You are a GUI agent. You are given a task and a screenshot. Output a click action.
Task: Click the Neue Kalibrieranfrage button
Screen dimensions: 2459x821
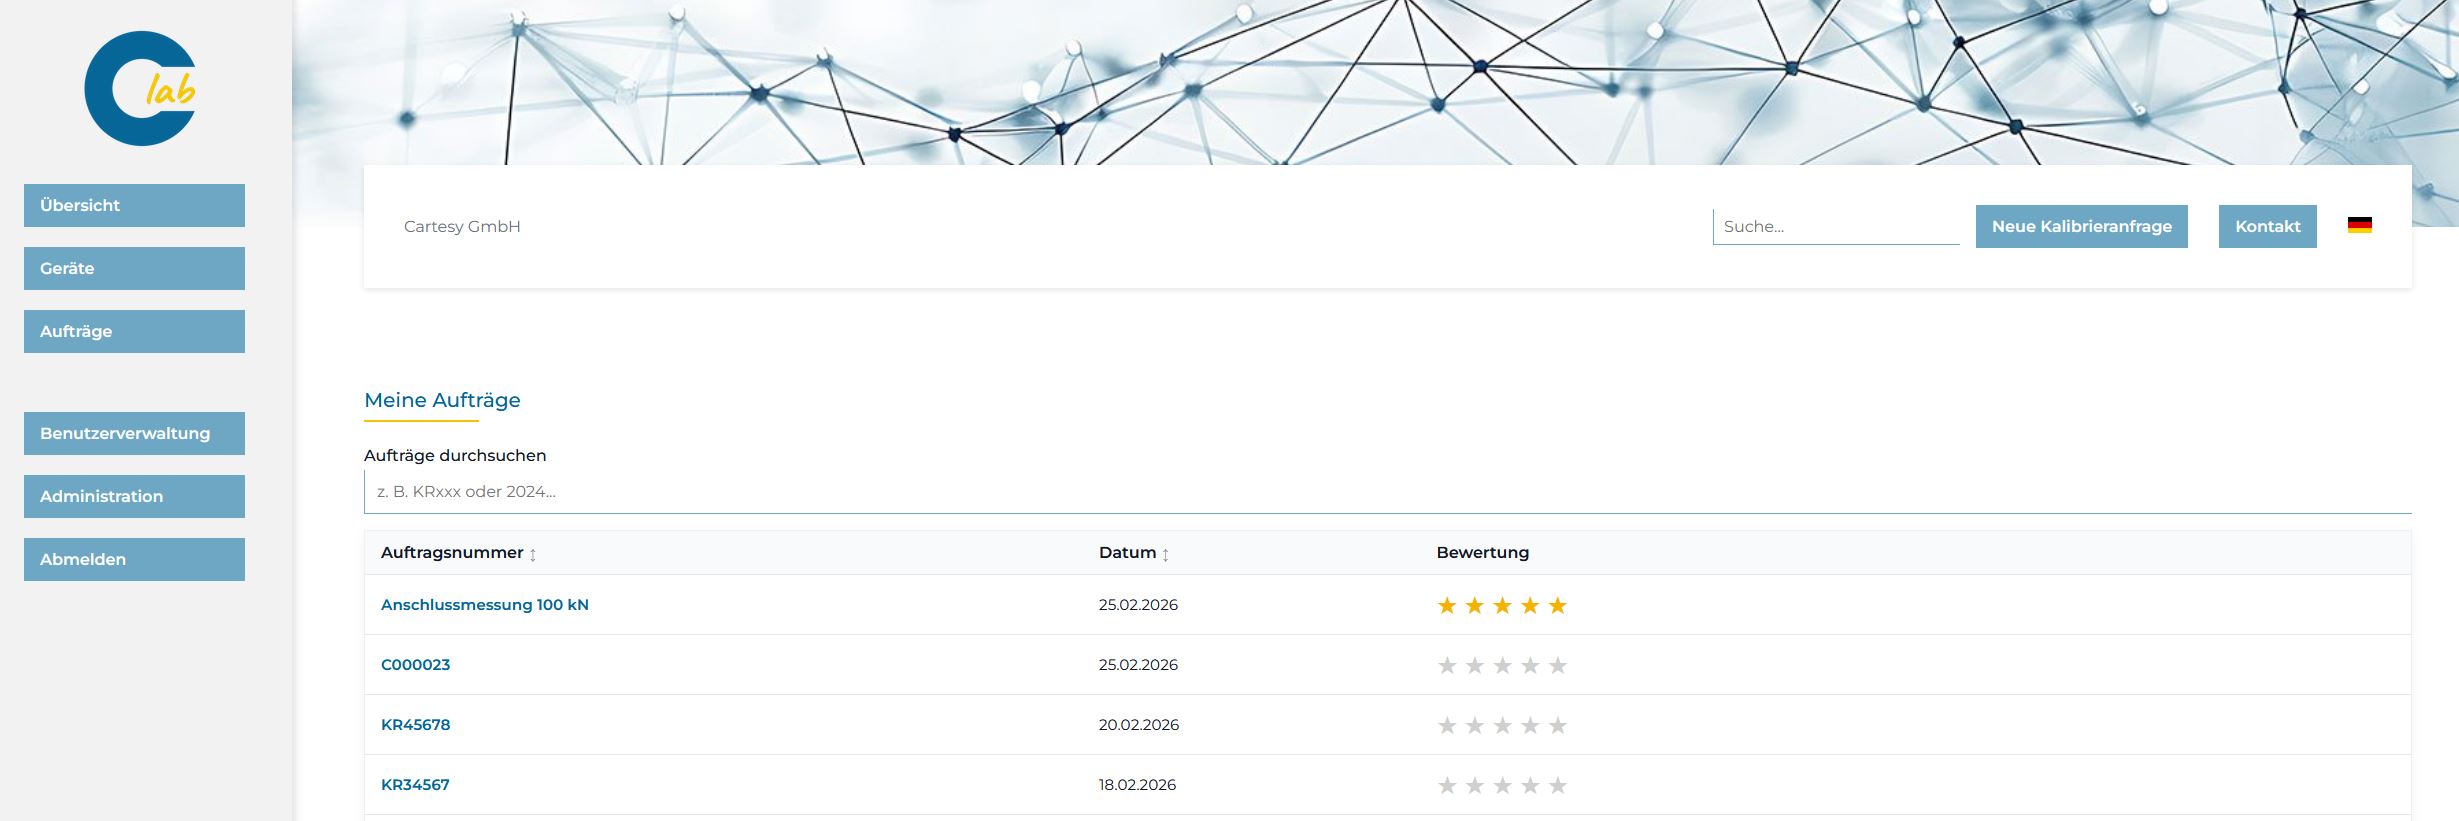pyautogui.click(x=2081, y=226)
